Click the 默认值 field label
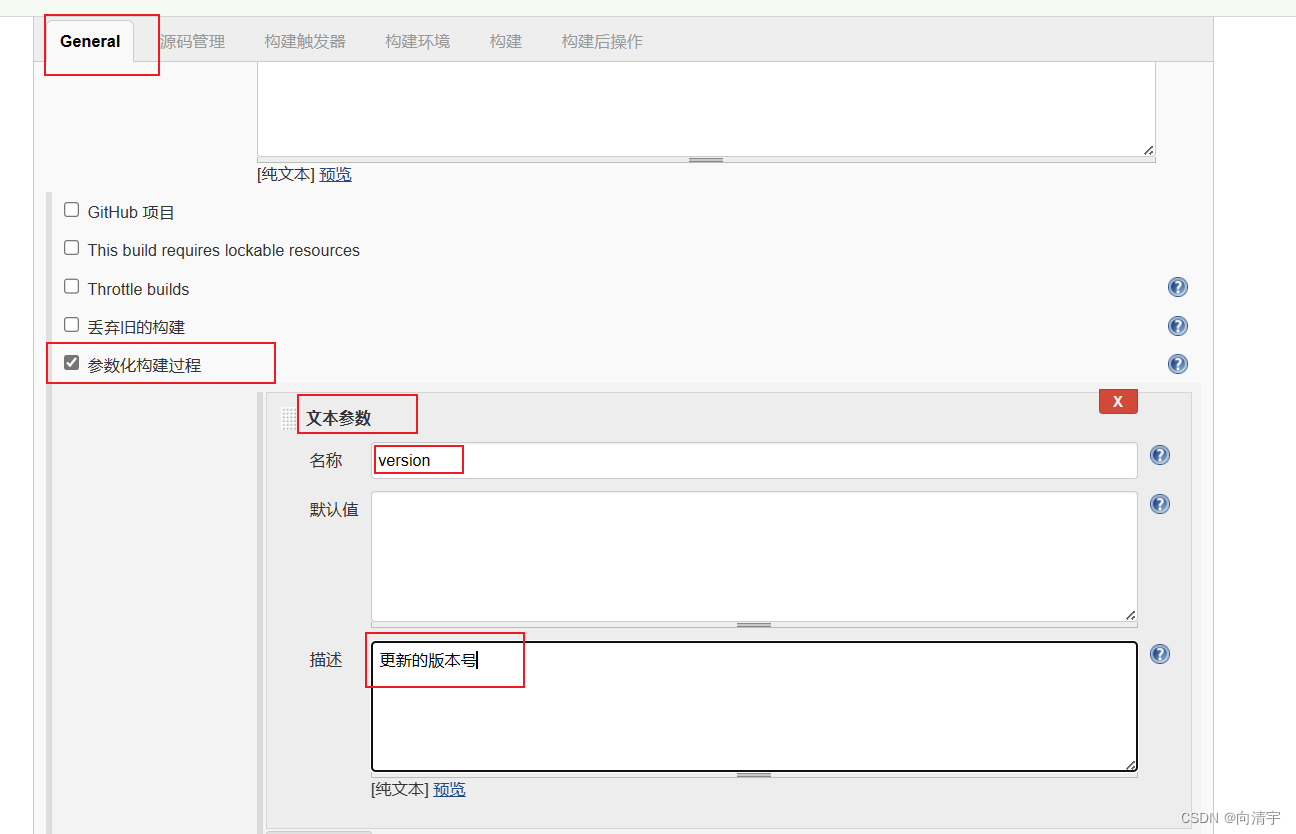 click(x=334, y=509)
